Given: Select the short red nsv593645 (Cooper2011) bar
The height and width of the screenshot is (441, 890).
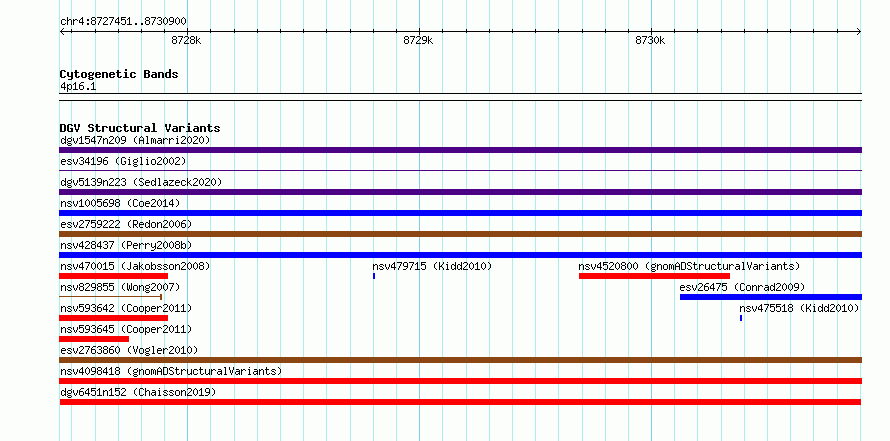Looking at the screenshot, I should tap(94, 339).
